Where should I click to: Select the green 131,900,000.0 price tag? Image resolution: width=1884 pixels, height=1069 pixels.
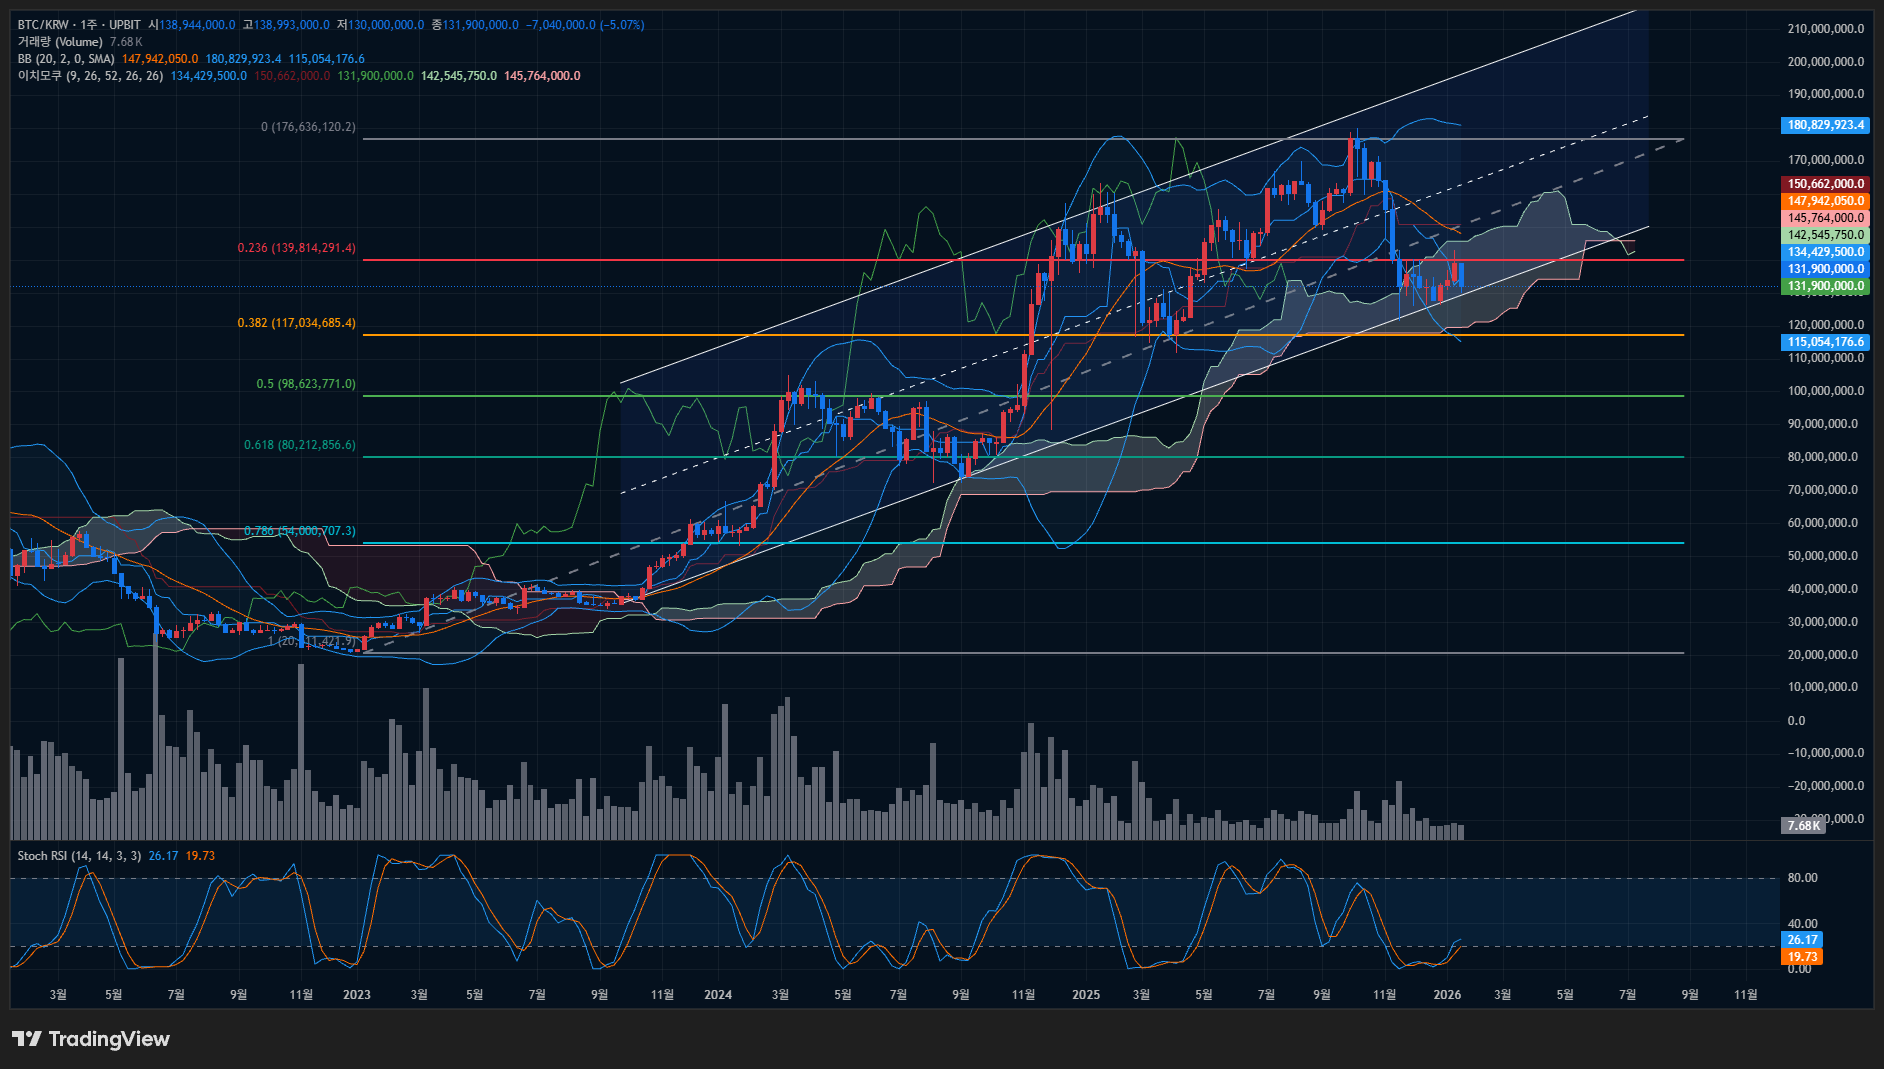[1825, 286]
